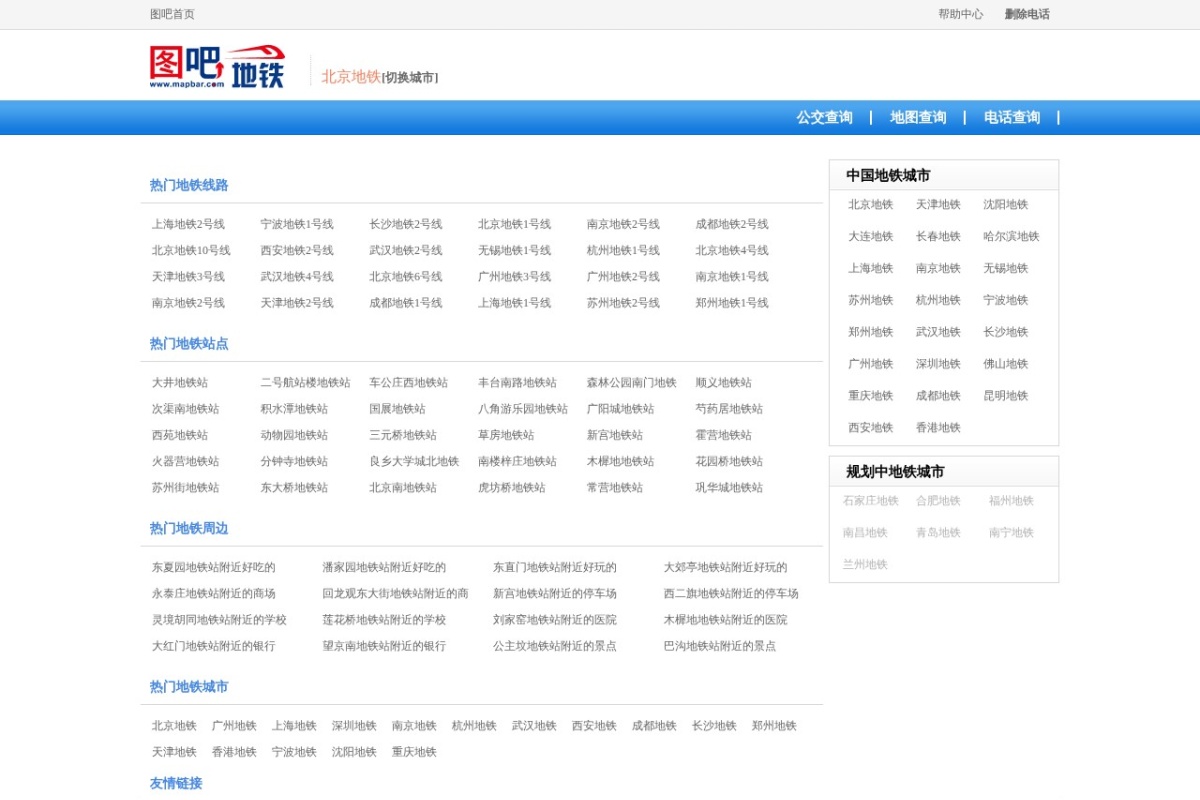Screen dimensions: 1200x800
Task: Click 香港地铁 in 中国地铁城市 panel
Action: click(x=938, y=427)
